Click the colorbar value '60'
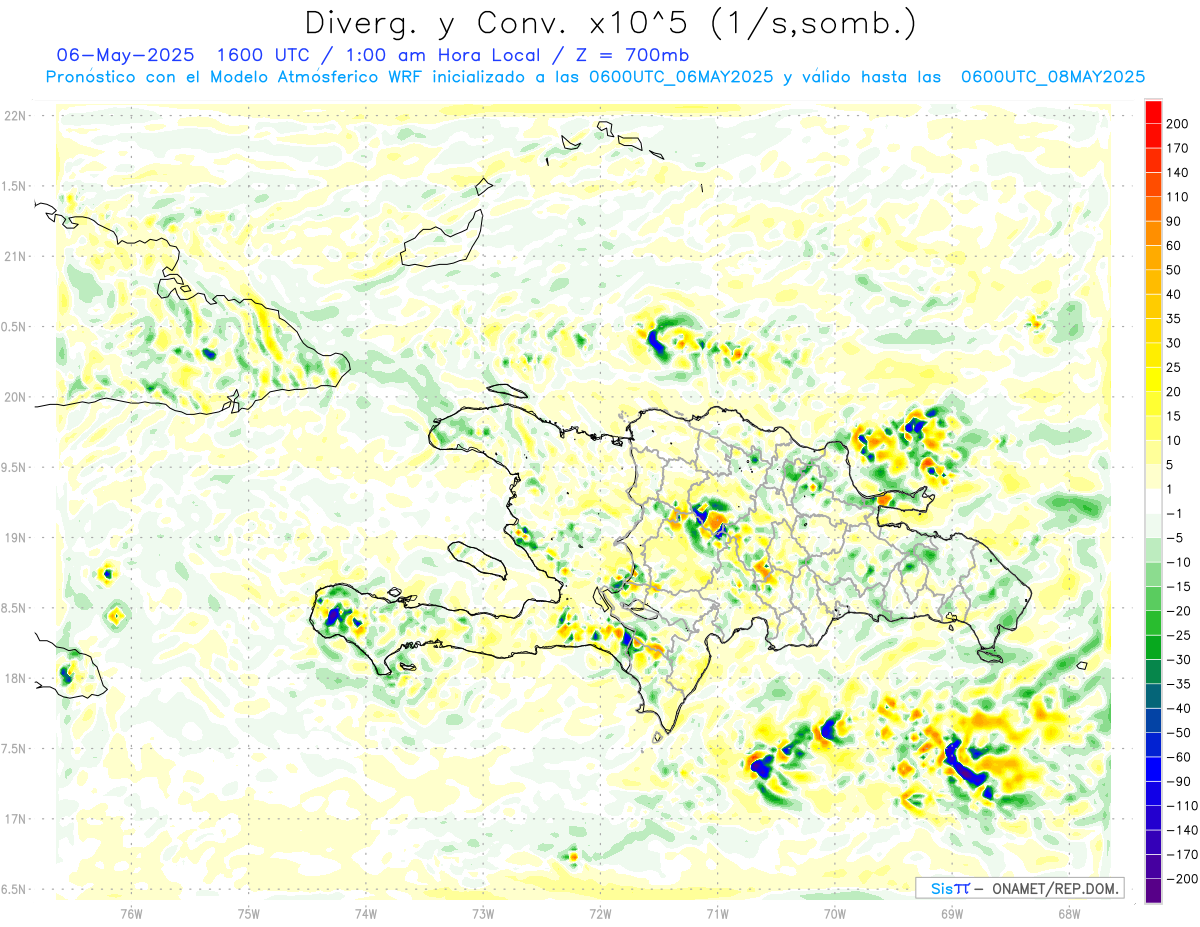 pos(1174,246)
